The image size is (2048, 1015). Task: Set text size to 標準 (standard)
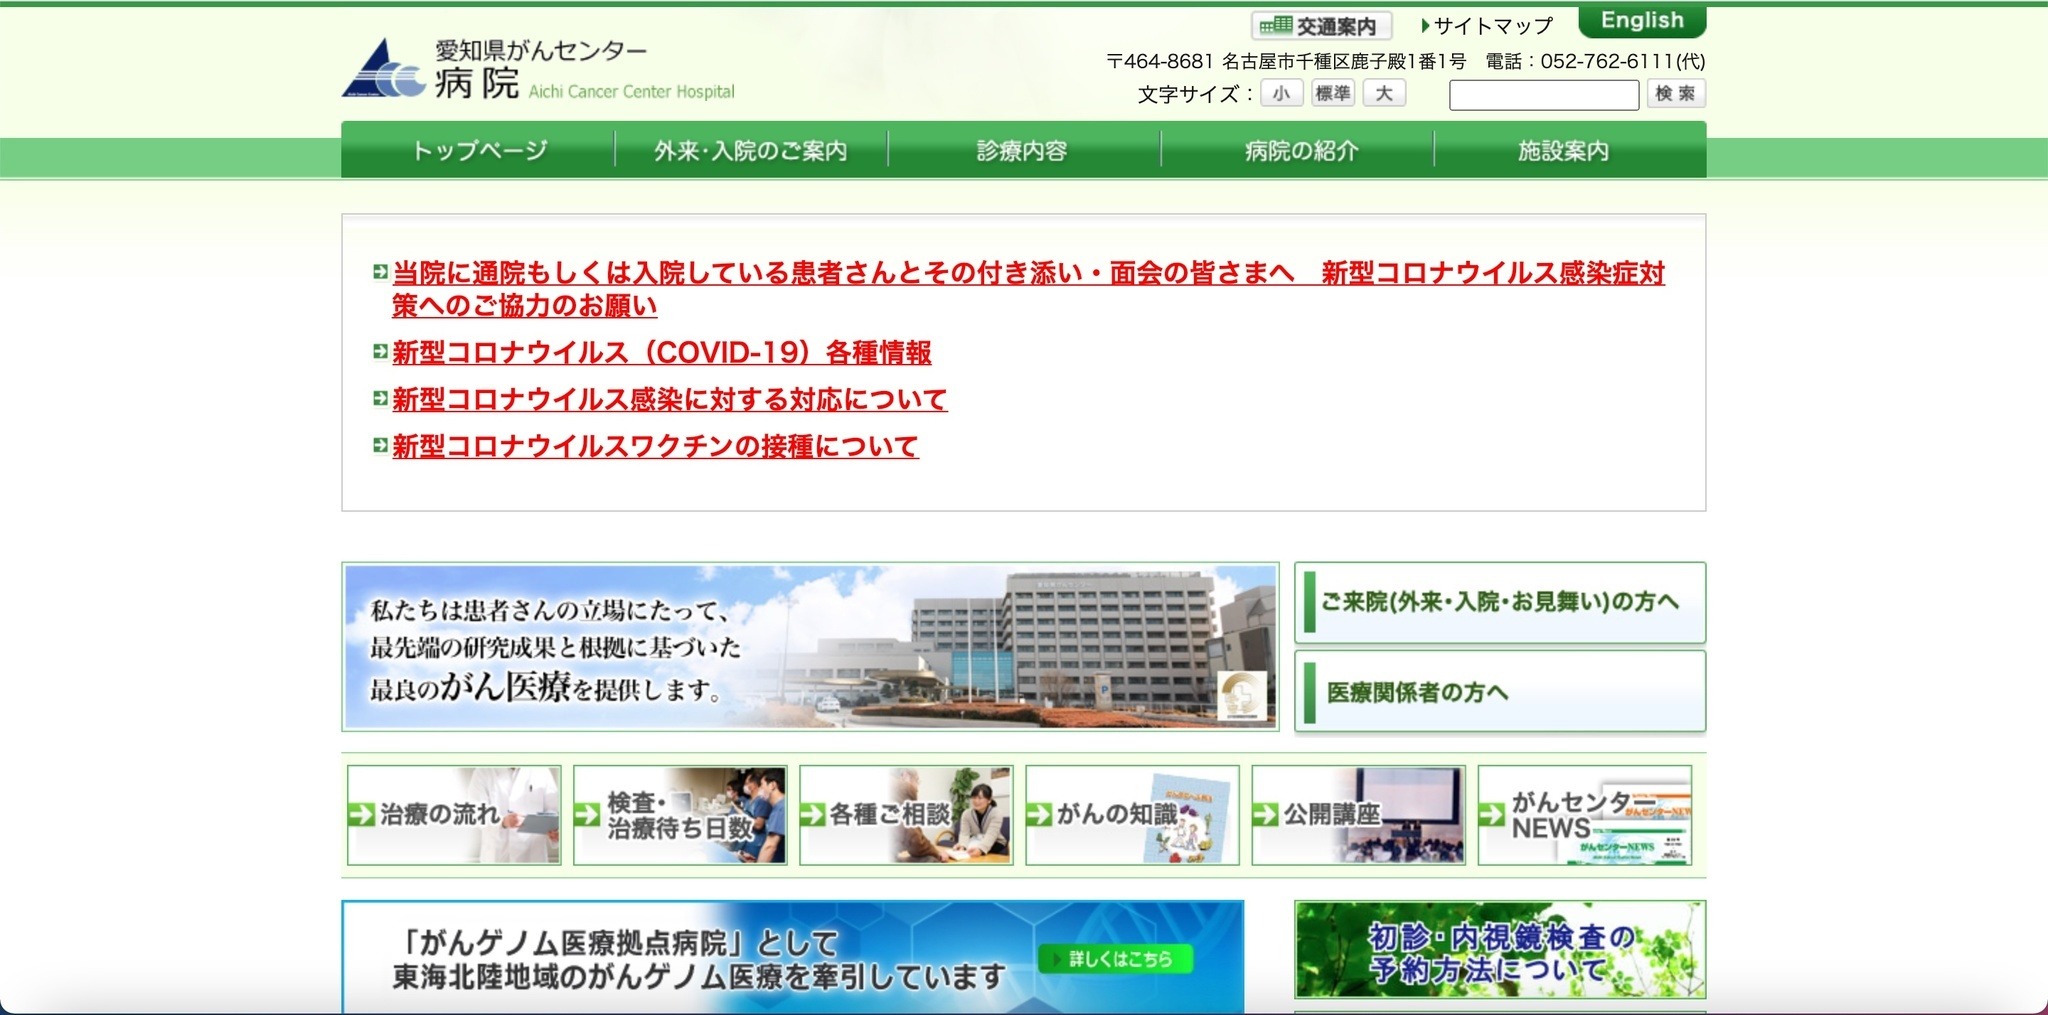coord(1333,94)
